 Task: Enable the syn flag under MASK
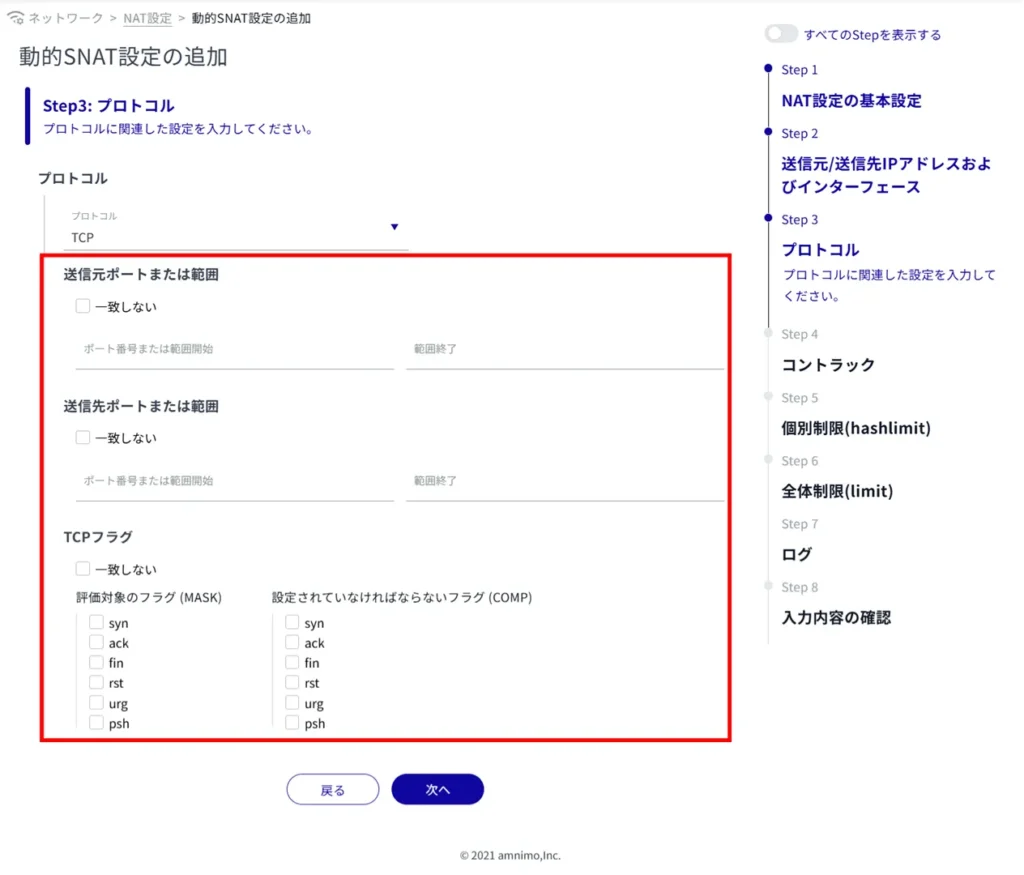[x=96, y=623]
